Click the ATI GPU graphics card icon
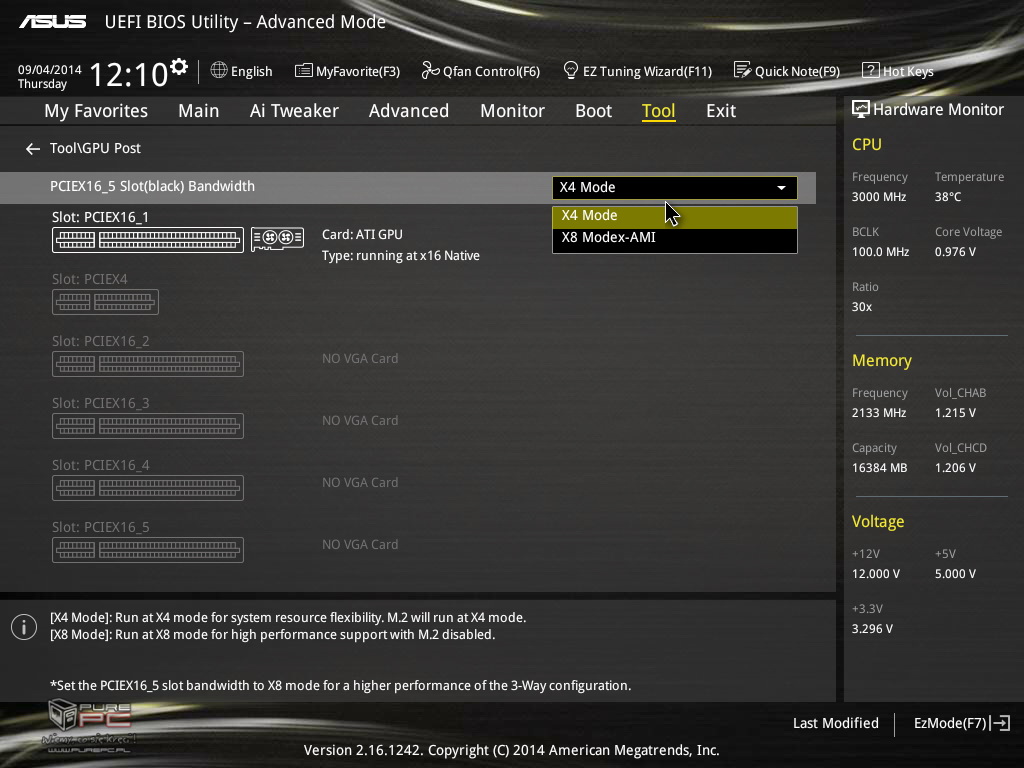This screenshot has height=768, width=1024. tap(278, 239)
